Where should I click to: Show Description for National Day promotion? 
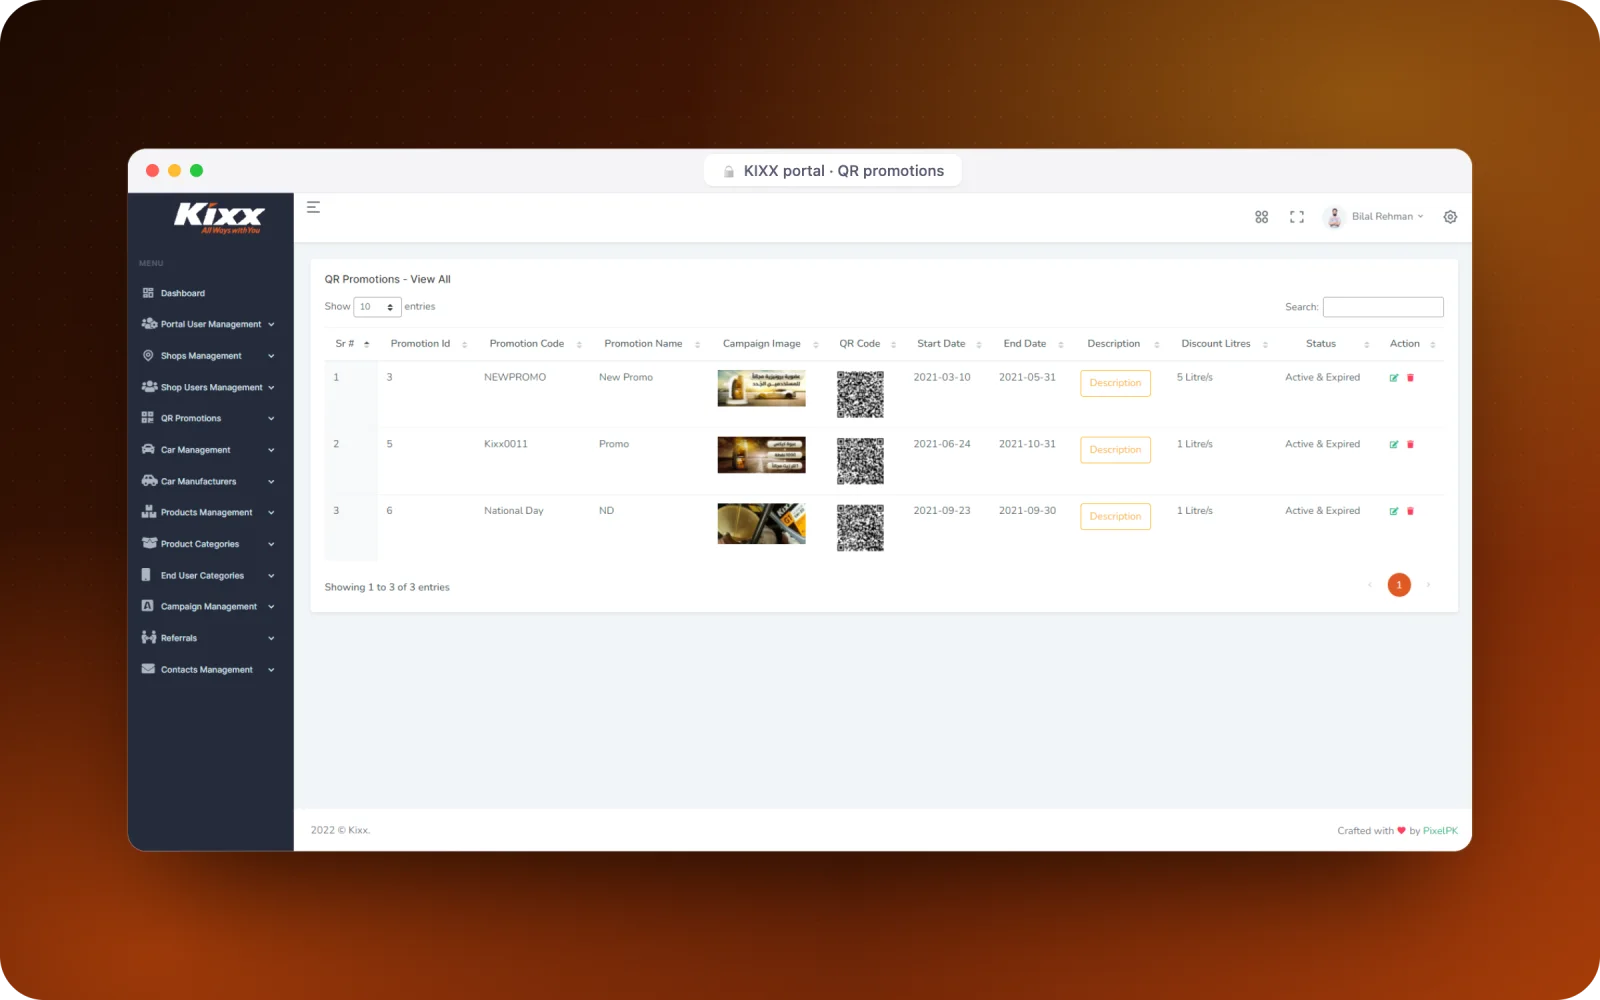pos(1115,516)
